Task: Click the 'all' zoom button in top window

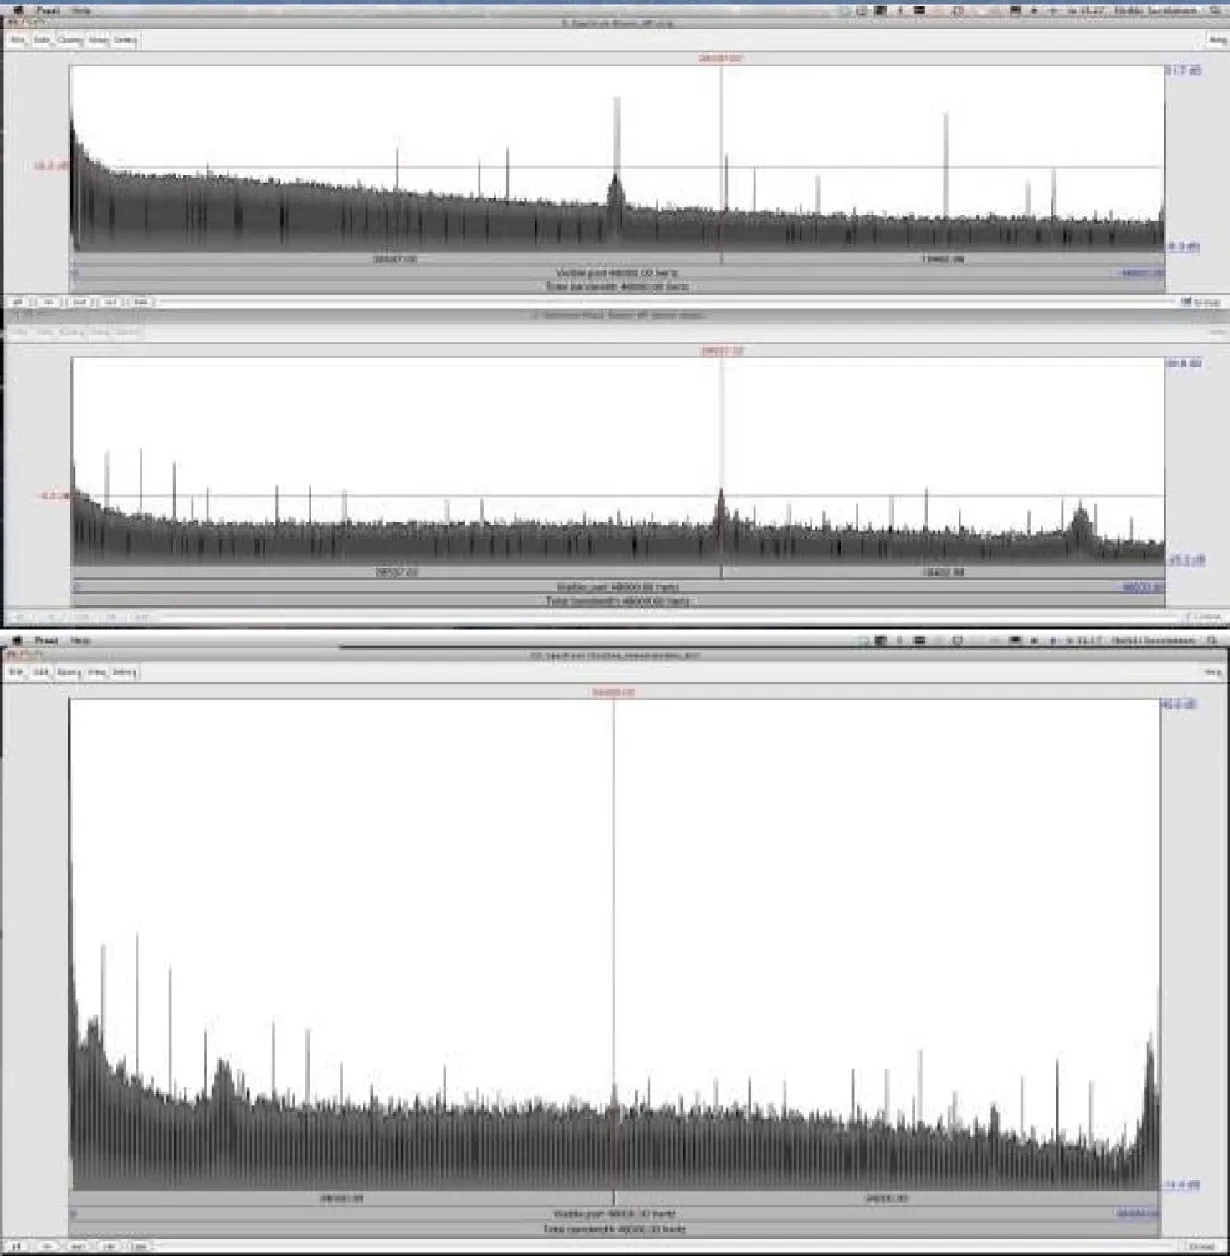Action: [x=17, y=301]
